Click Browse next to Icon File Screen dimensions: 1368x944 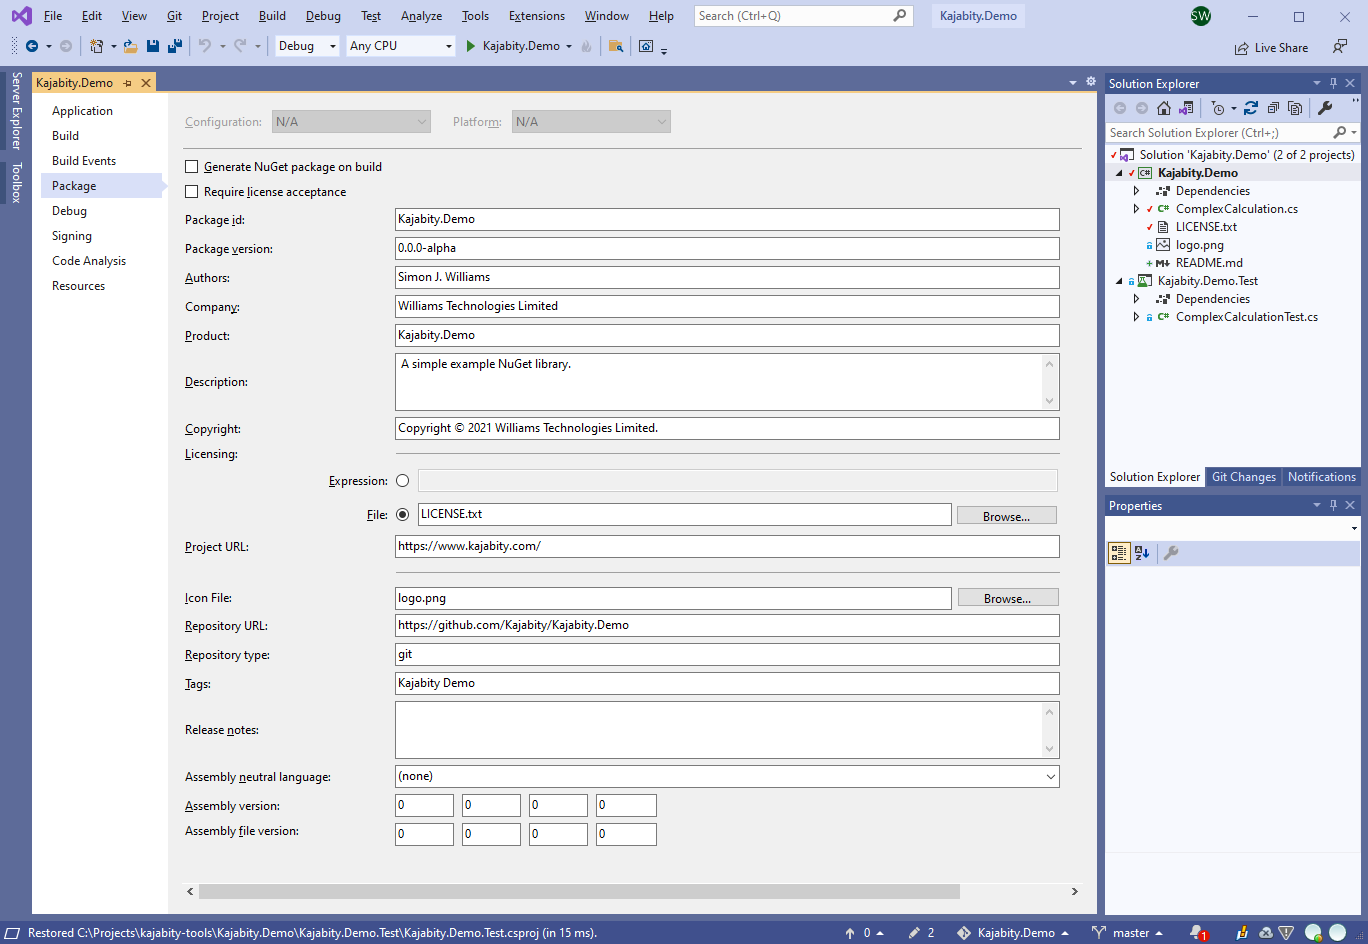[1006, 597]
